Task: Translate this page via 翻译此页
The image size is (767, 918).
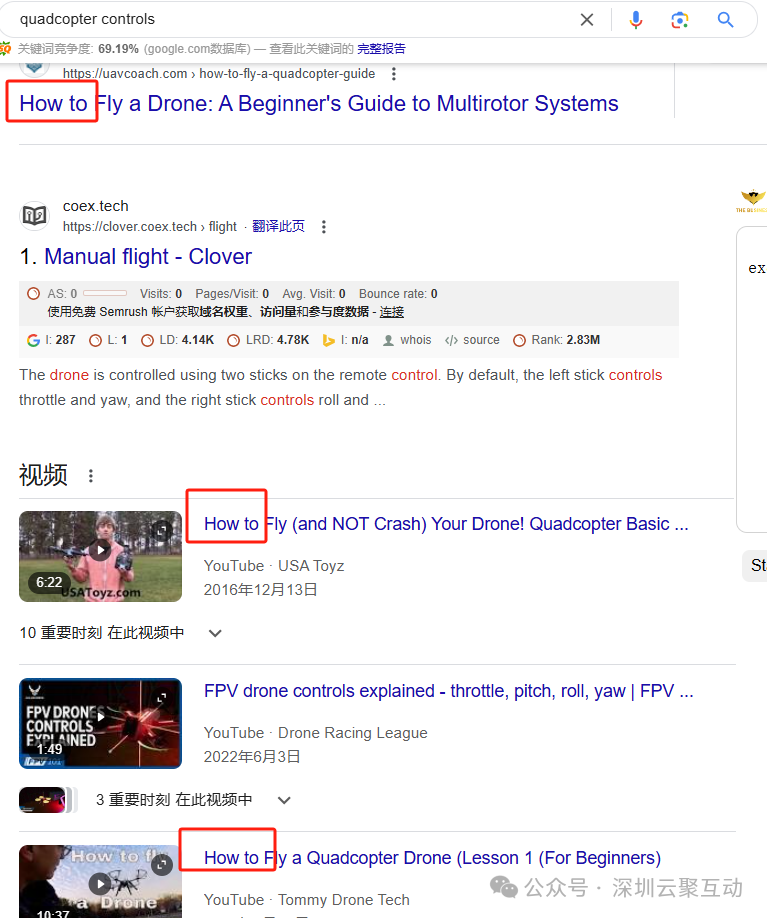Action: click(279, 227)
